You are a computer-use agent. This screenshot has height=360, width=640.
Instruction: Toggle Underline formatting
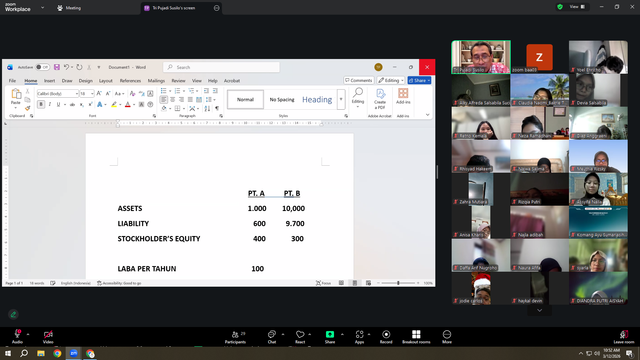pos(58,105)
